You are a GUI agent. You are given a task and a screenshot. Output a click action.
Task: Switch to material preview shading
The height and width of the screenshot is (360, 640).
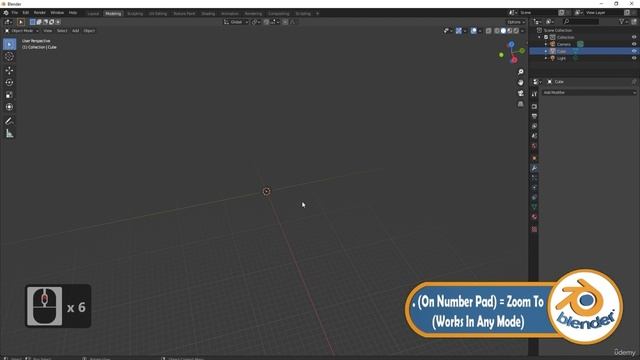510,31
